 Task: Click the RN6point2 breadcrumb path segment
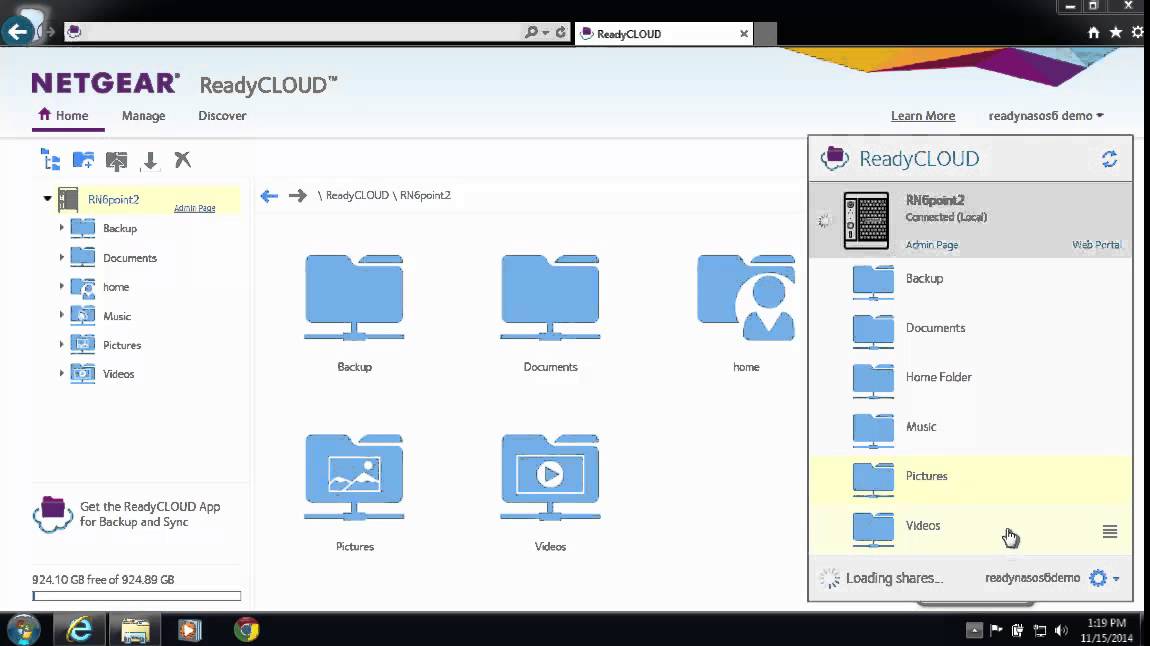coord(425,196)
